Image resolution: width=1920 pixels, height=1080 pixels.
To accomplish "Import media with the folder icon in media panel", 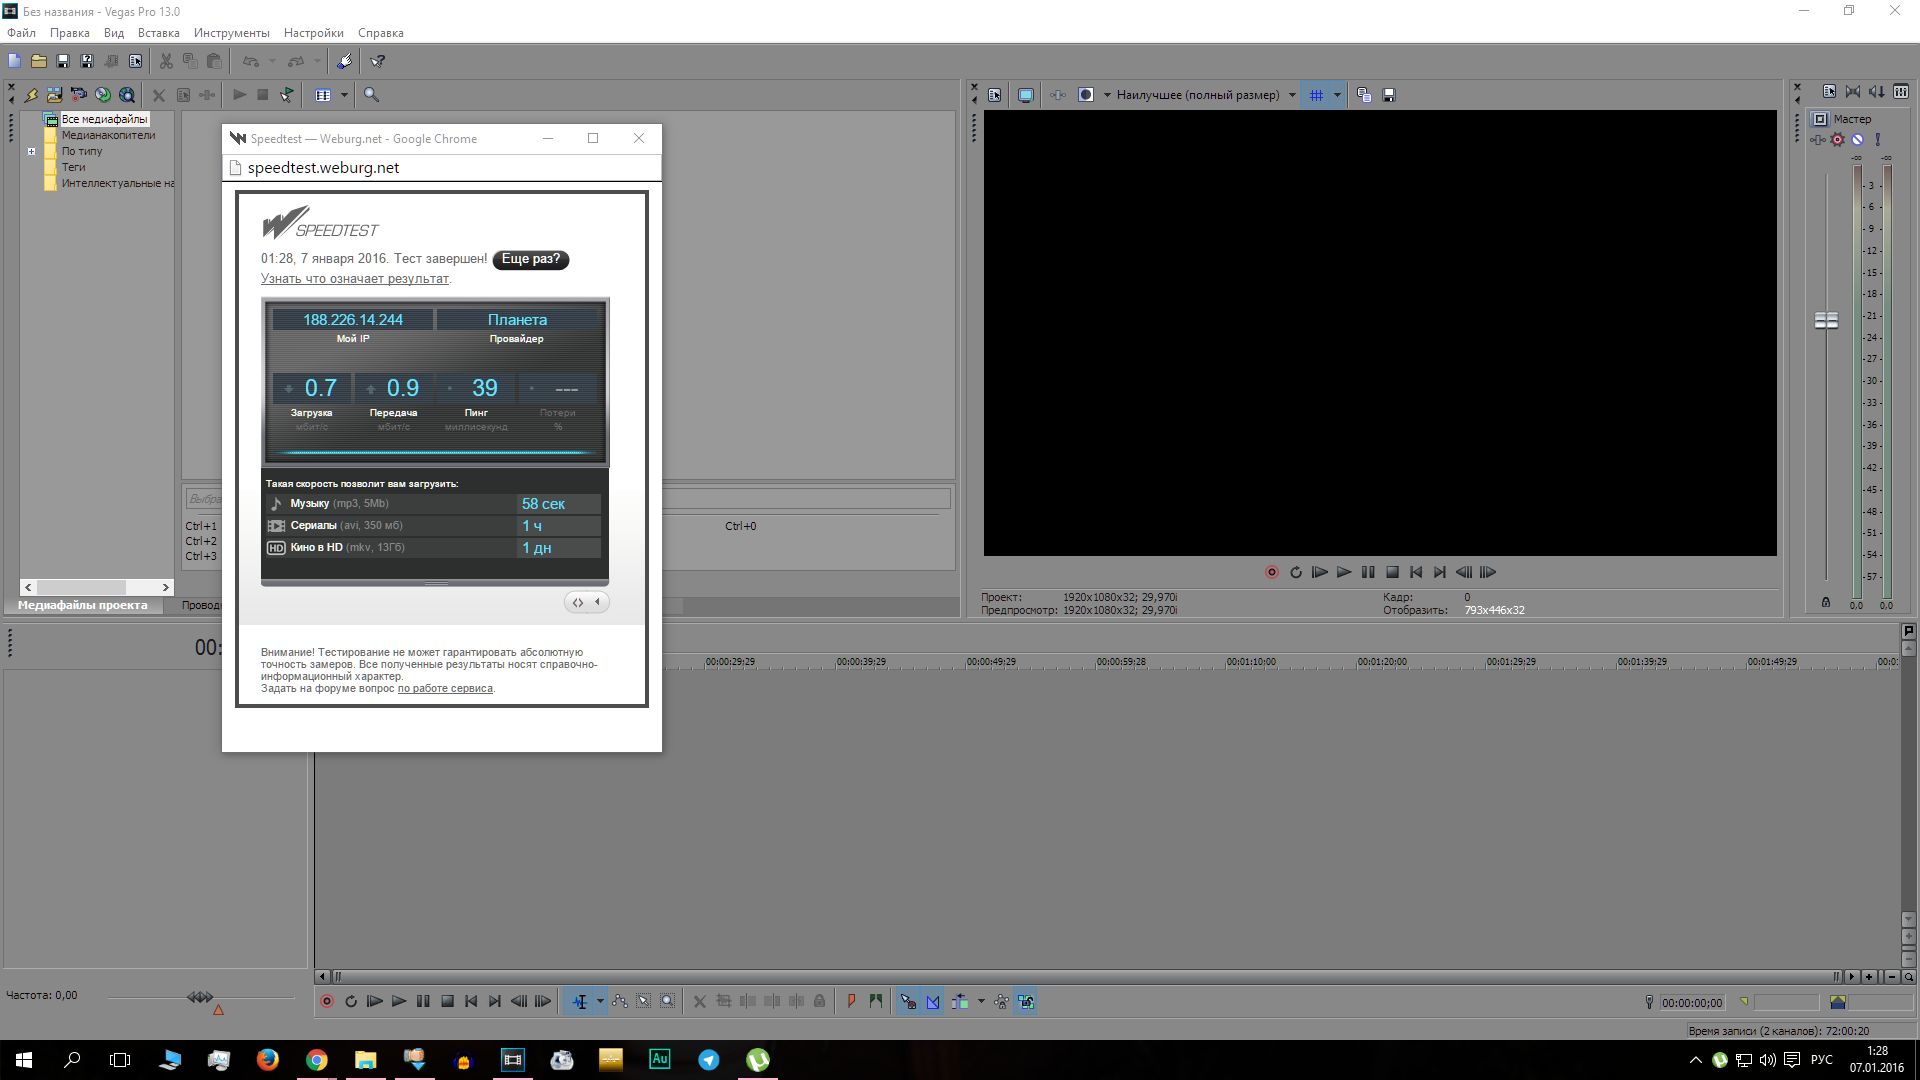I will 55,95.
